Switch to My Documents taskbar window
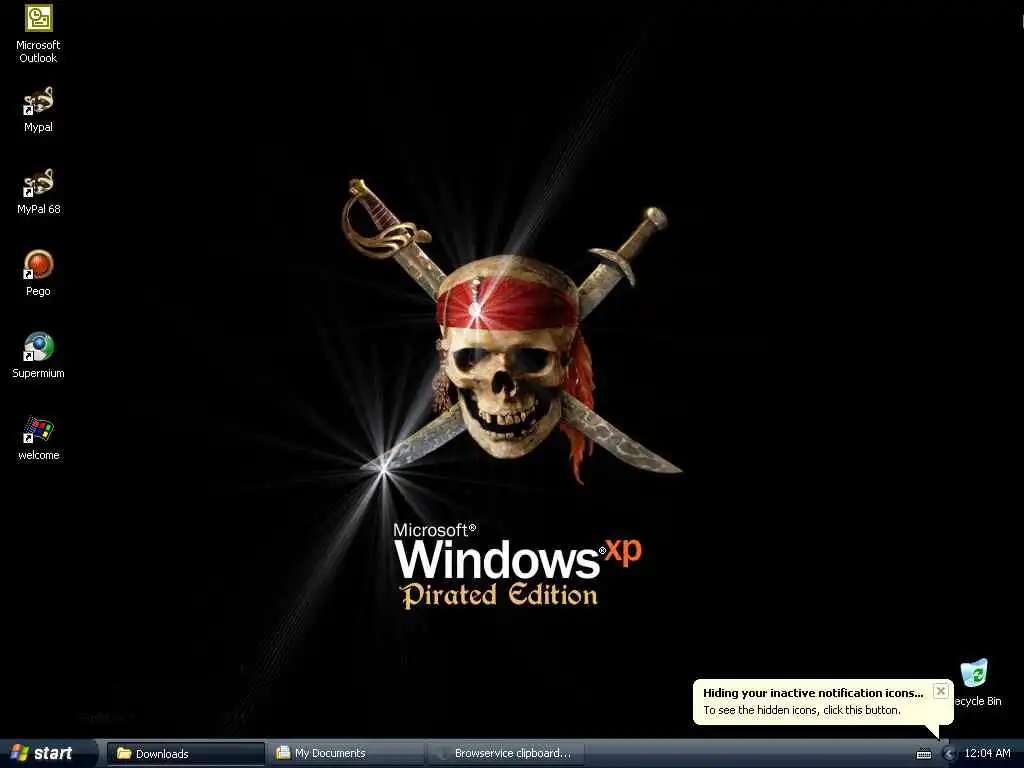Viewport: 1024px width, 768px height. (346, 753)
